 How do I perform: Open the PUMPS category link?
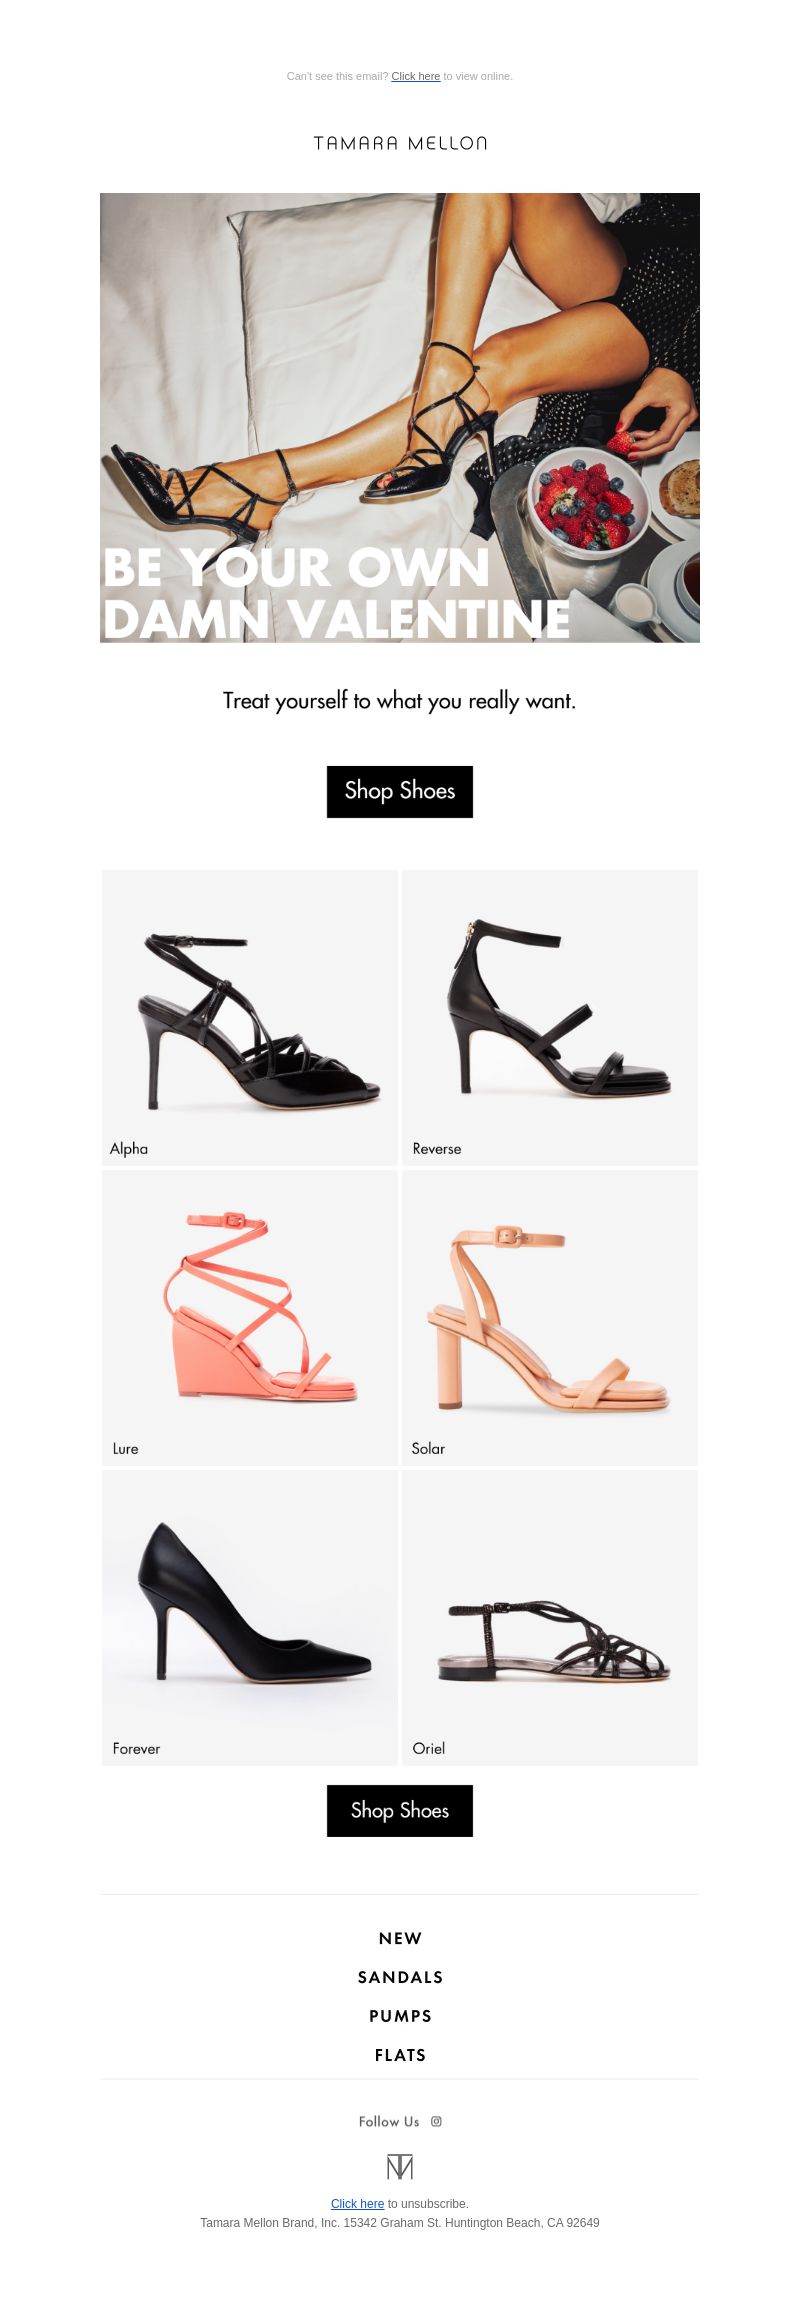400,2016
